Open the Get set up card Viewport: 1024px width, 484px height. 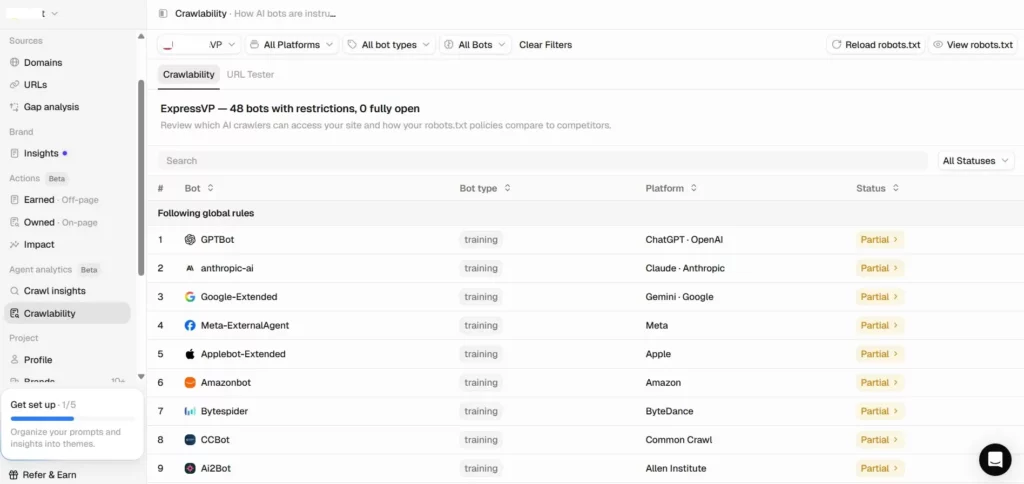(x=72, y=424)
